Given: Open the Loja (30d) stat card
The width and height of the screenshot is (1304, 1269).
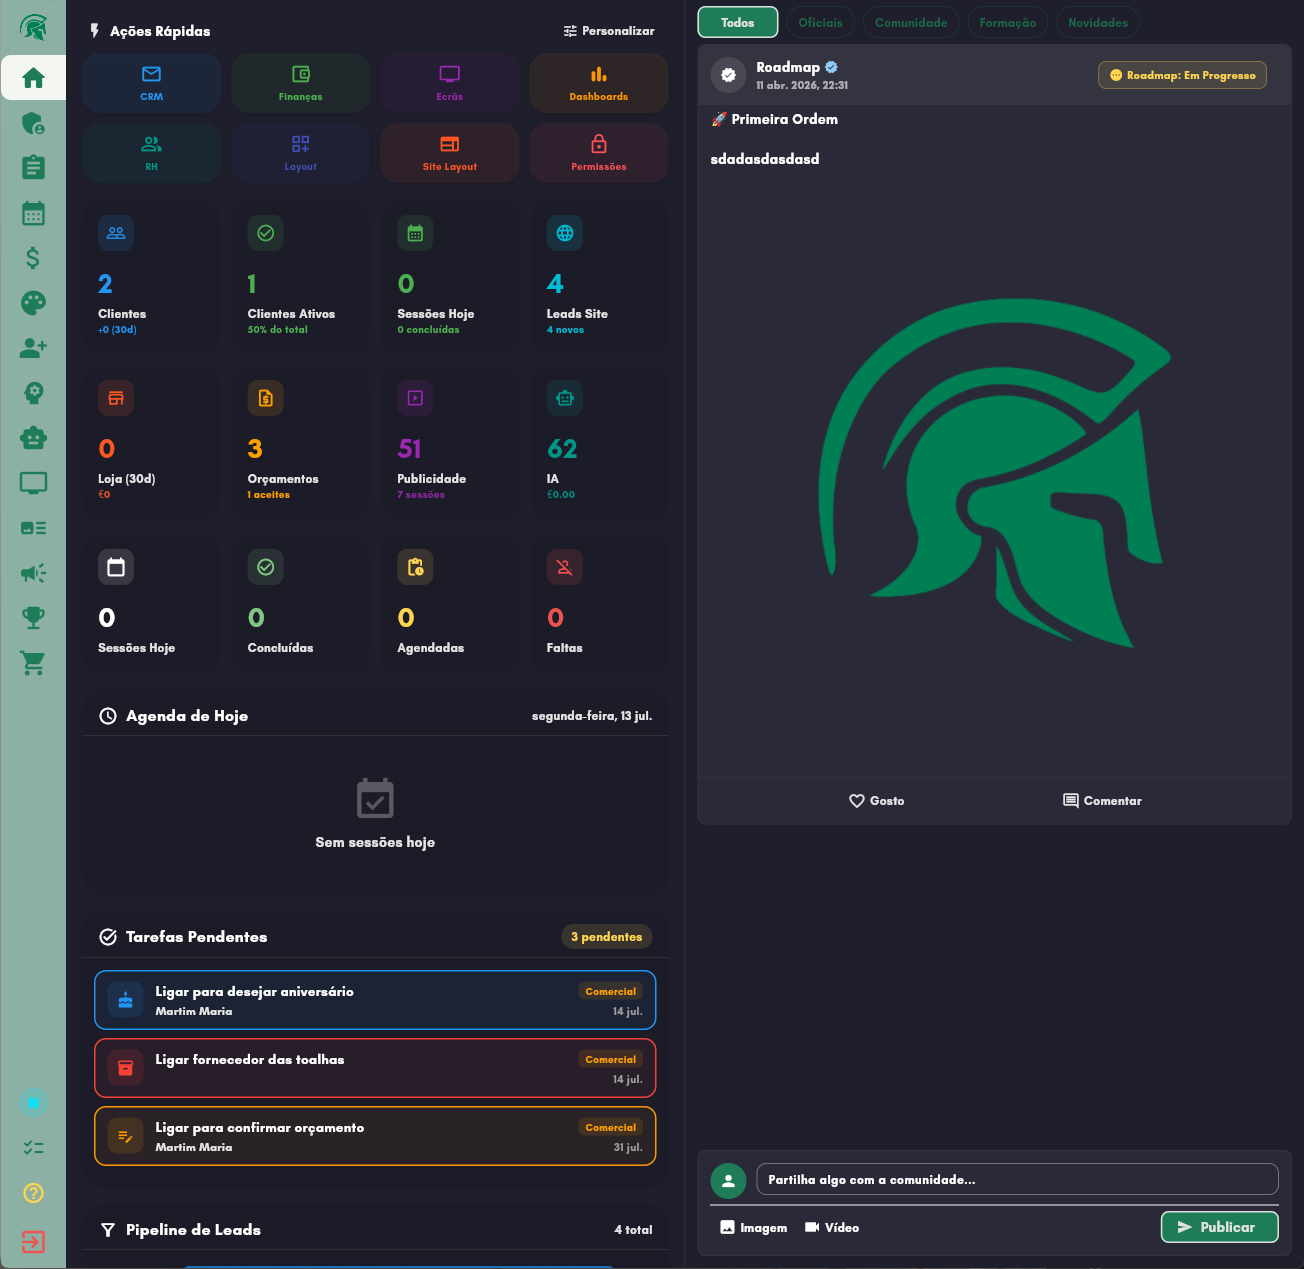Looking at the screenshot, I should point(151,442).
